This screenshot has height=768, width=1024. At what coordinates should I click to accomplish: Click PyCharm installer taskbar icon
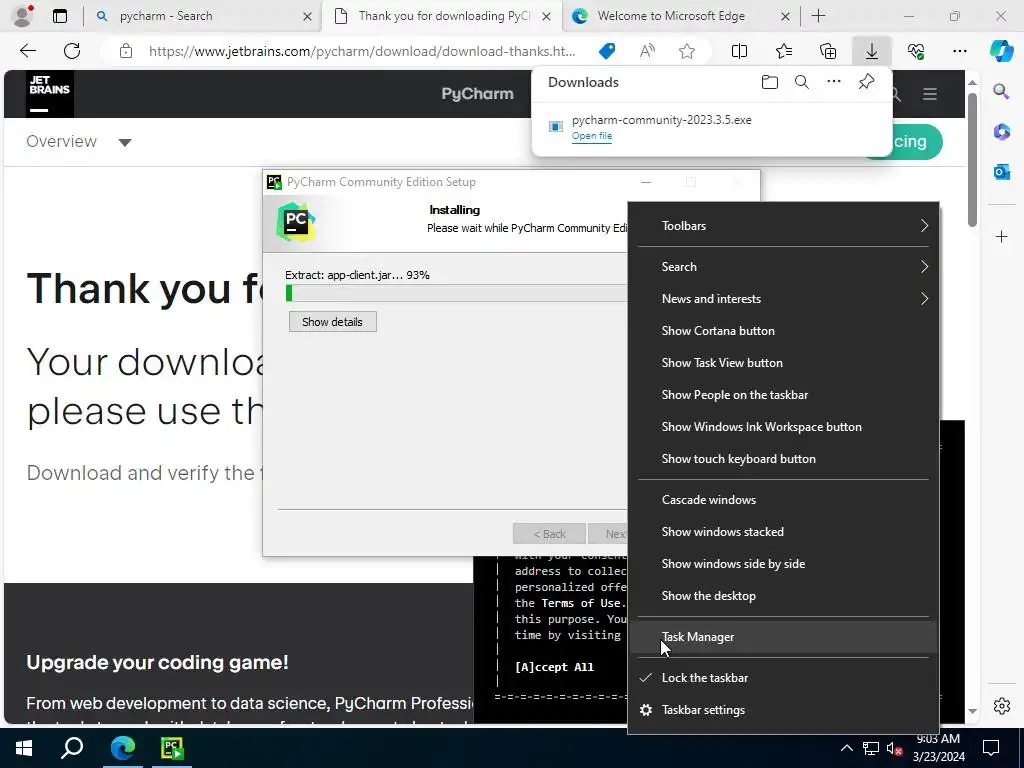172,748
